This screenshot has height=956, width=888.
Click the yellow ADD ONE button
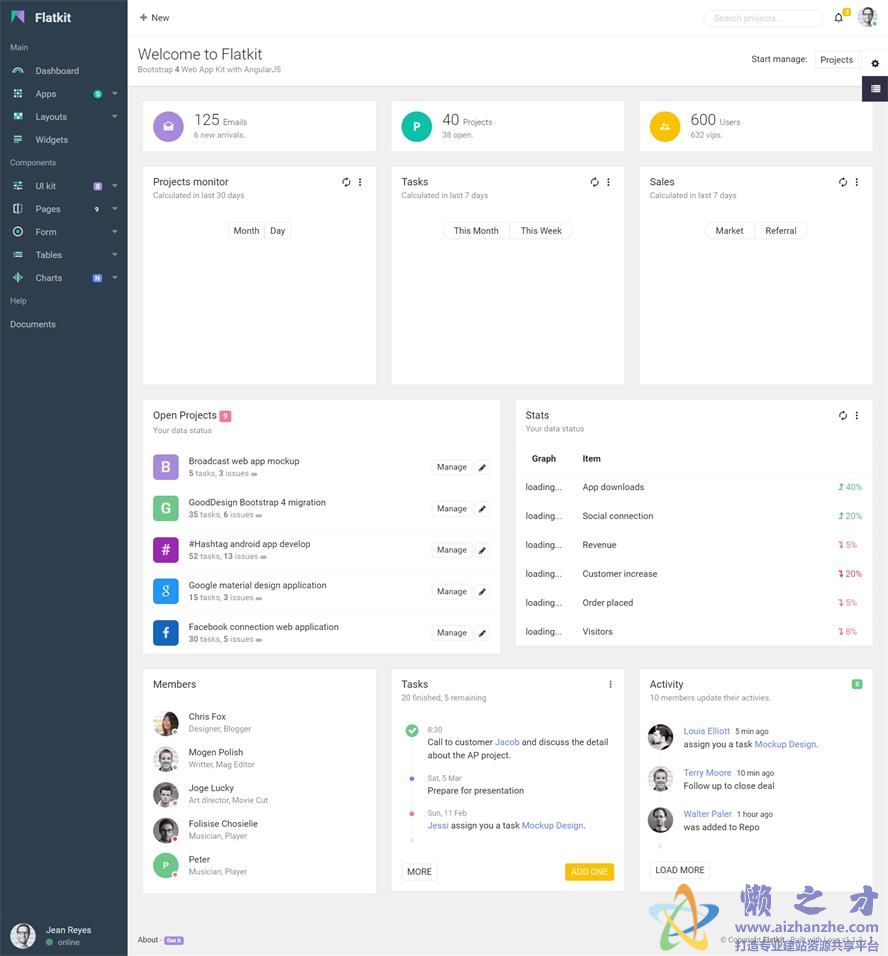point(589,872)
